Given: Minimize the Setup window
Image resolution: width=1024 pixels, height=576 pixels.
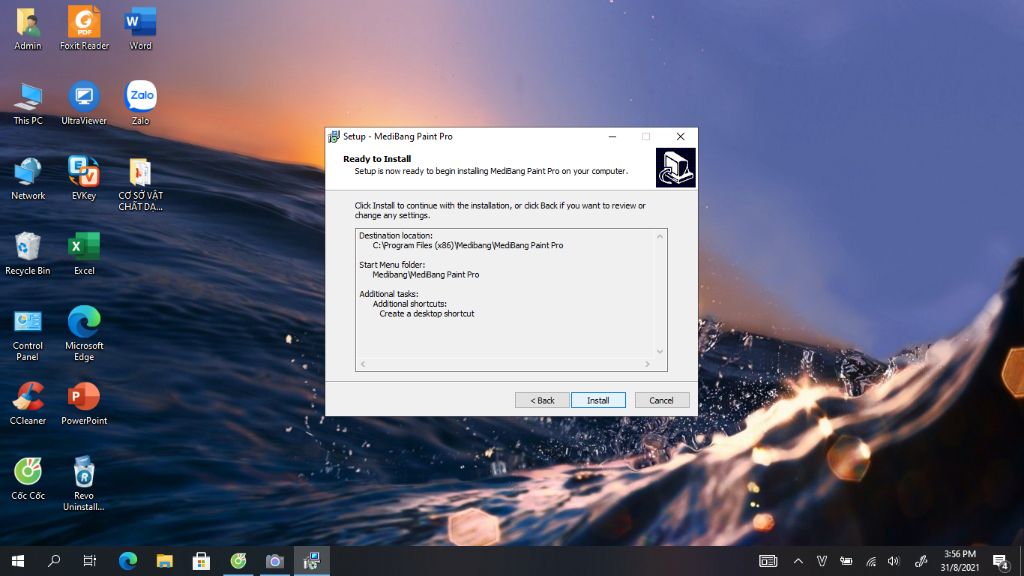Looking at the screenshot, I should [613, 136].
